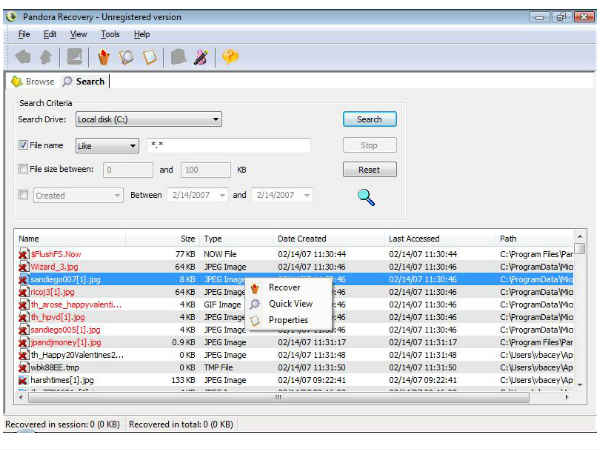
Task: Switch to the Browse tab
Action: 33,82
